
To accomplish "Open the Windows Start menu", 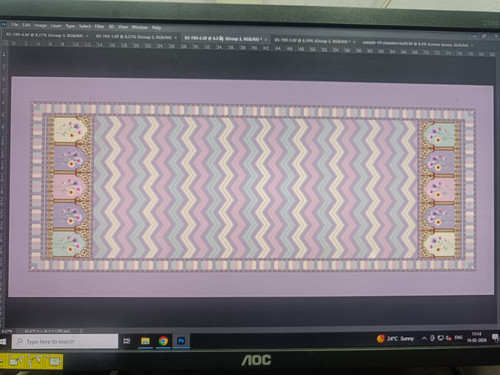I will point(3,342).
